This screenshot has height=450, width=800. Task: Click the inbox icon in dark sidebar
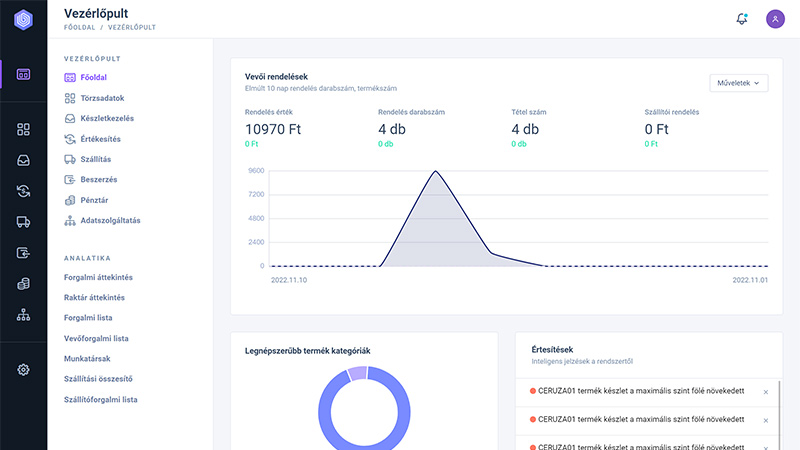point(23,160)
